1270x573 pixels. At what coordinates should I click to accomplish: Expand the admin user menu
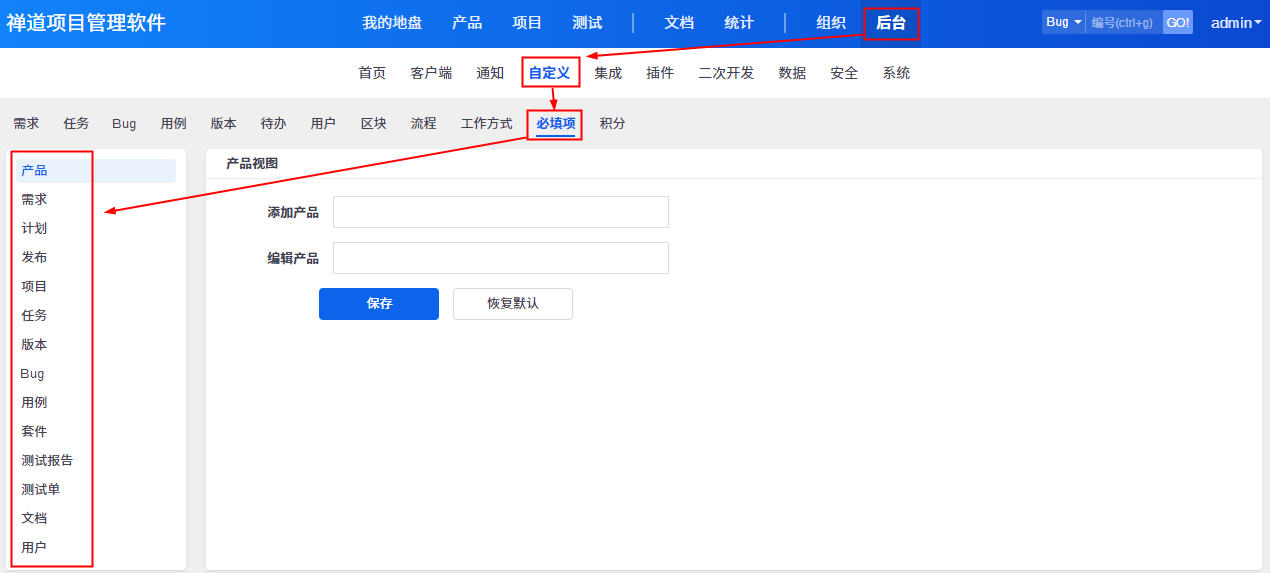click(x=1235, y=22)
